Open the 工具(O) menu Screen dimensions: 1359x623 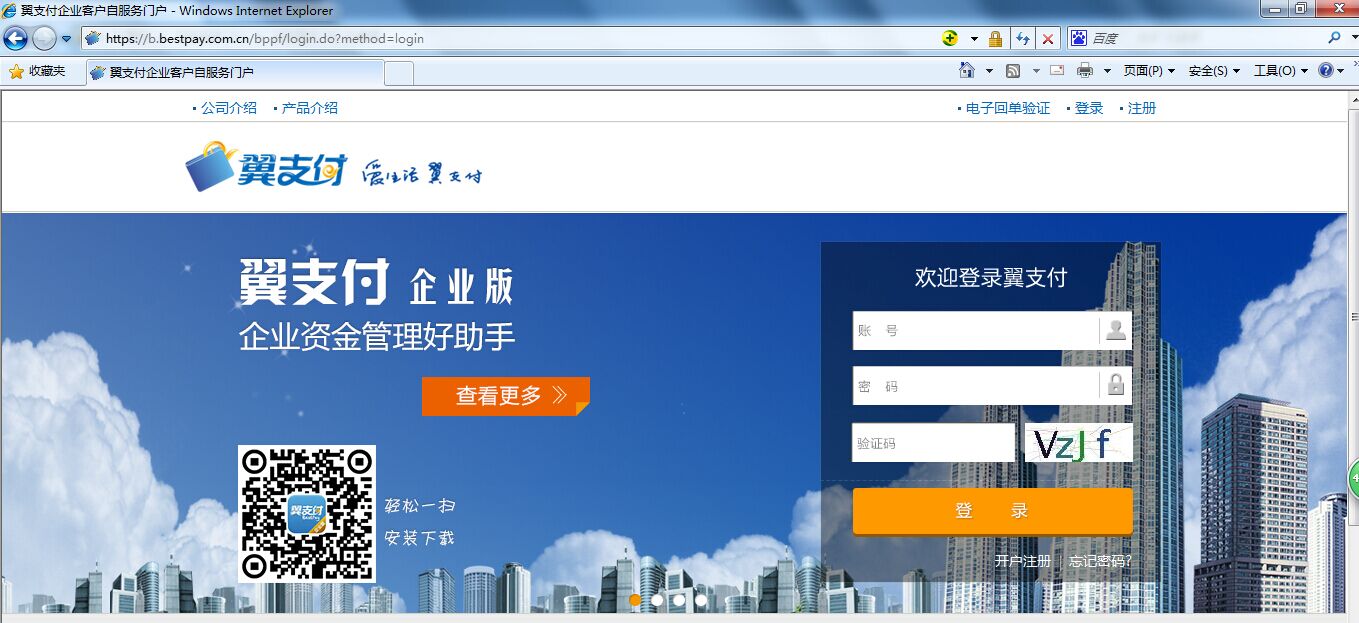1281,71
